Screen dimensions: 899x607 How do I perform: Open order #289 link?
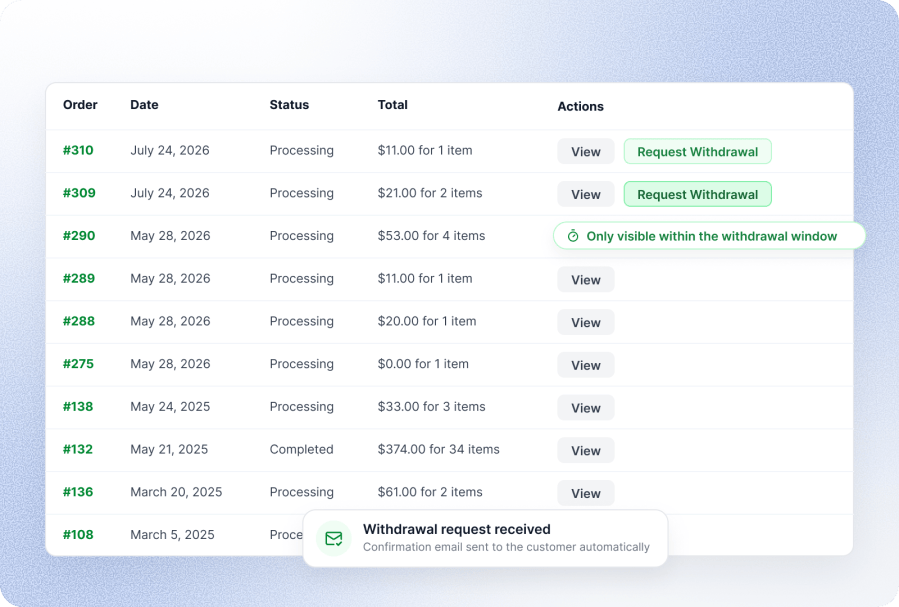(x=79, y=279)
